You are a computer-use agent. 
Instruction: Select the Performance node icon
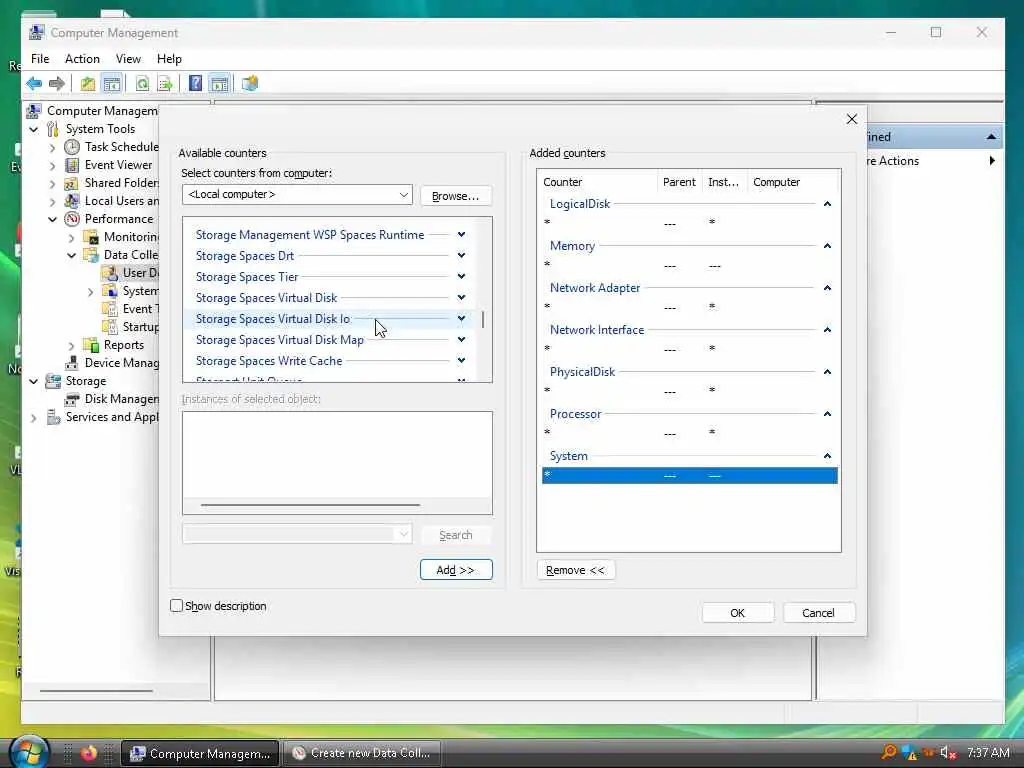click(72, 219)
